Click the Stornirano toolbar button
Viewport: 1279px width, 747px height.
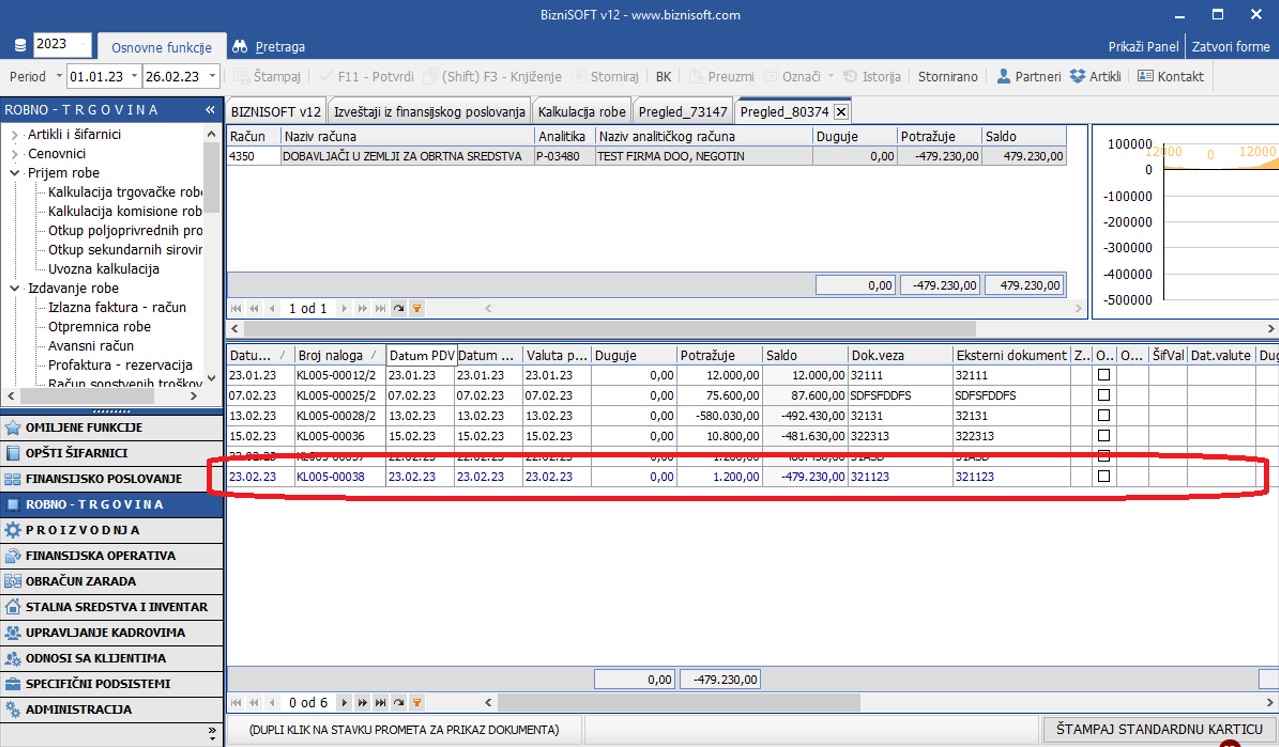948,76
